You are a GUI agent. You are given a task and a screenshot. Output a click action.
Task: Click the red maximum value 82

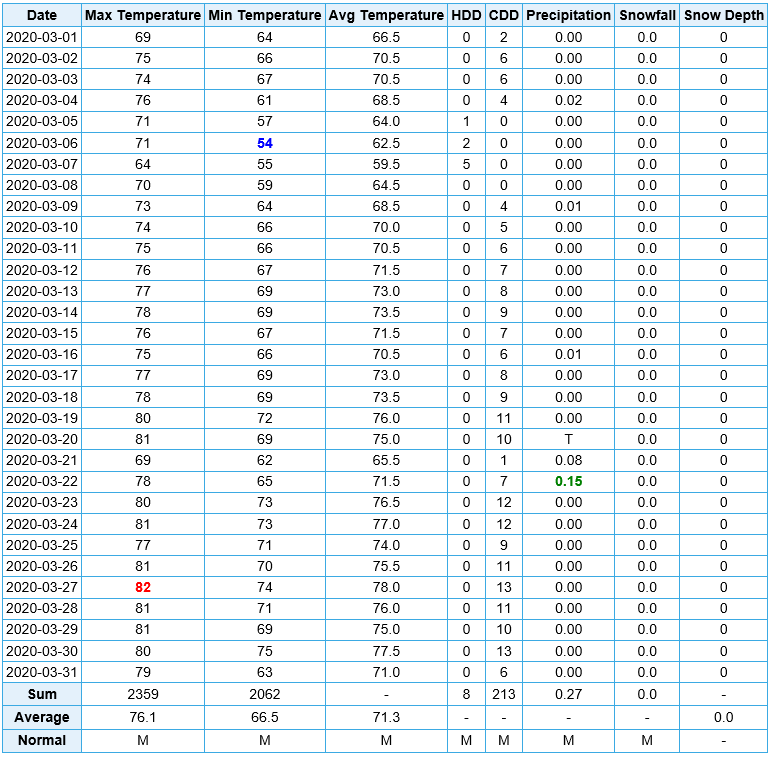tap(143, 587)
